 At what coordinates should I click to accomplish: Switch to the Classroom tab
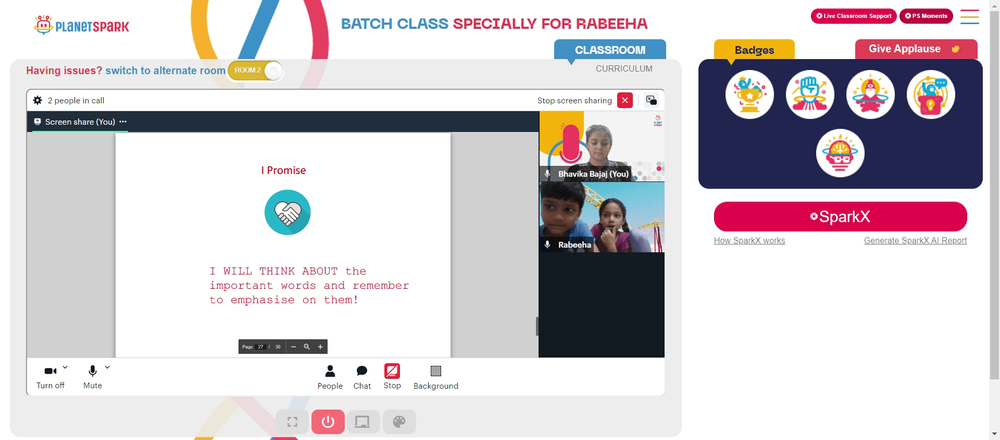point(610,50)
